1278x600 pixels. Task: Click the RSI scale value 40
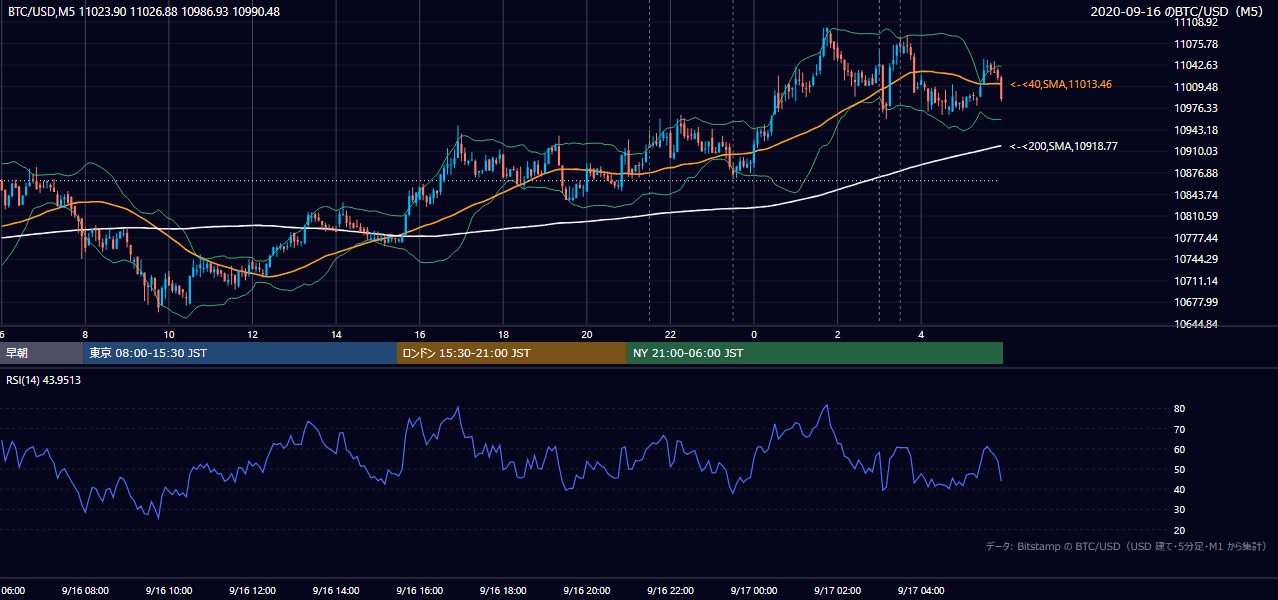pos(1179,489)
